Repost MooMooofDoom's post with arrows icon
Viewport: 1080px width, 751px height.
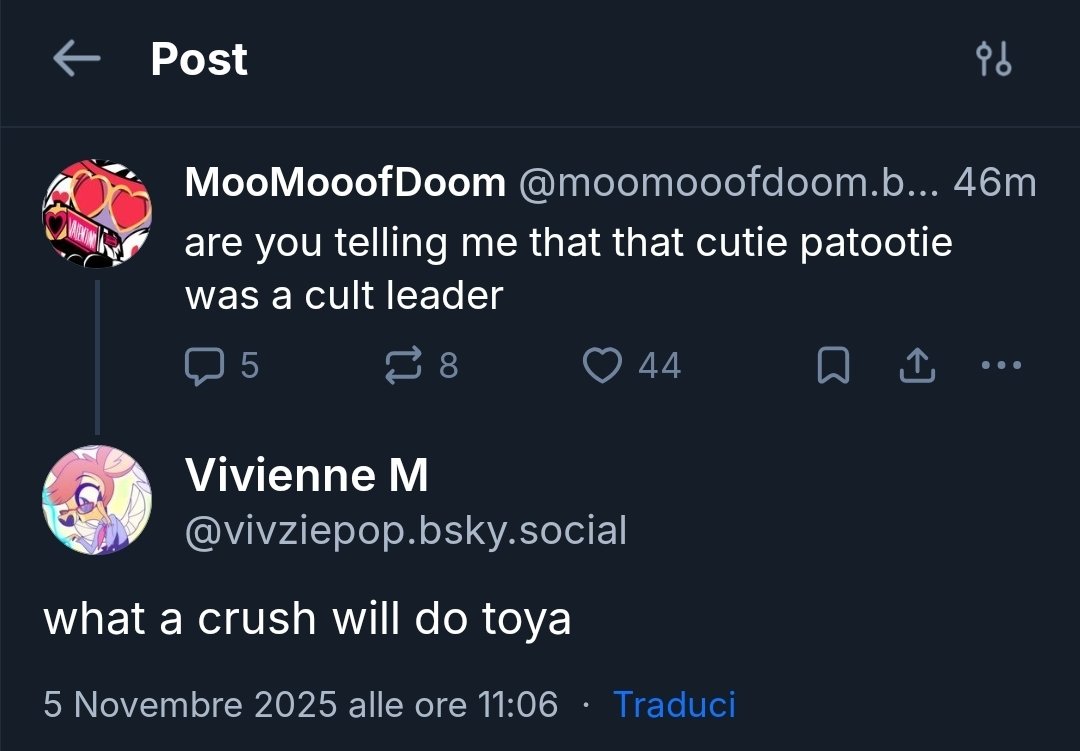coord(403,365)
